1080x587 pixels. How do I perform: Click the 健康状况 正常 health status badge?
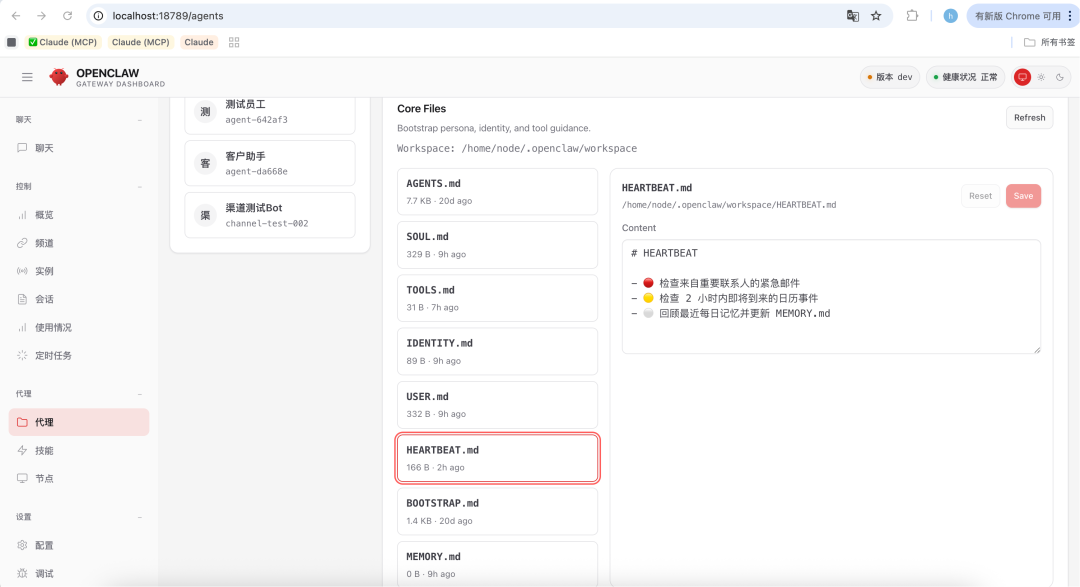966,77
